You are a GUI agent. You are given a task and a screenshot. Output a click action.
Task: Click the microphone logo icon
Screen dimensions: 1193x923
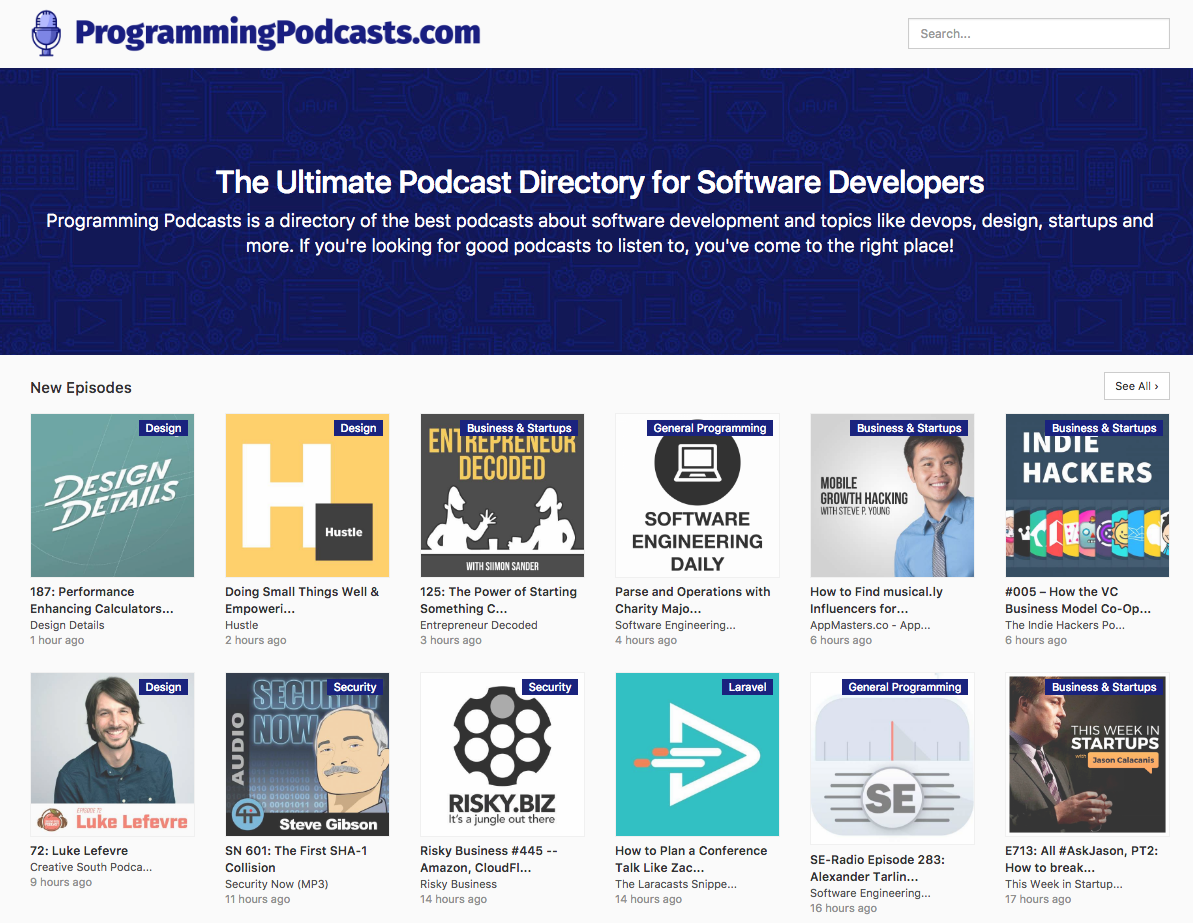point(46,33)
